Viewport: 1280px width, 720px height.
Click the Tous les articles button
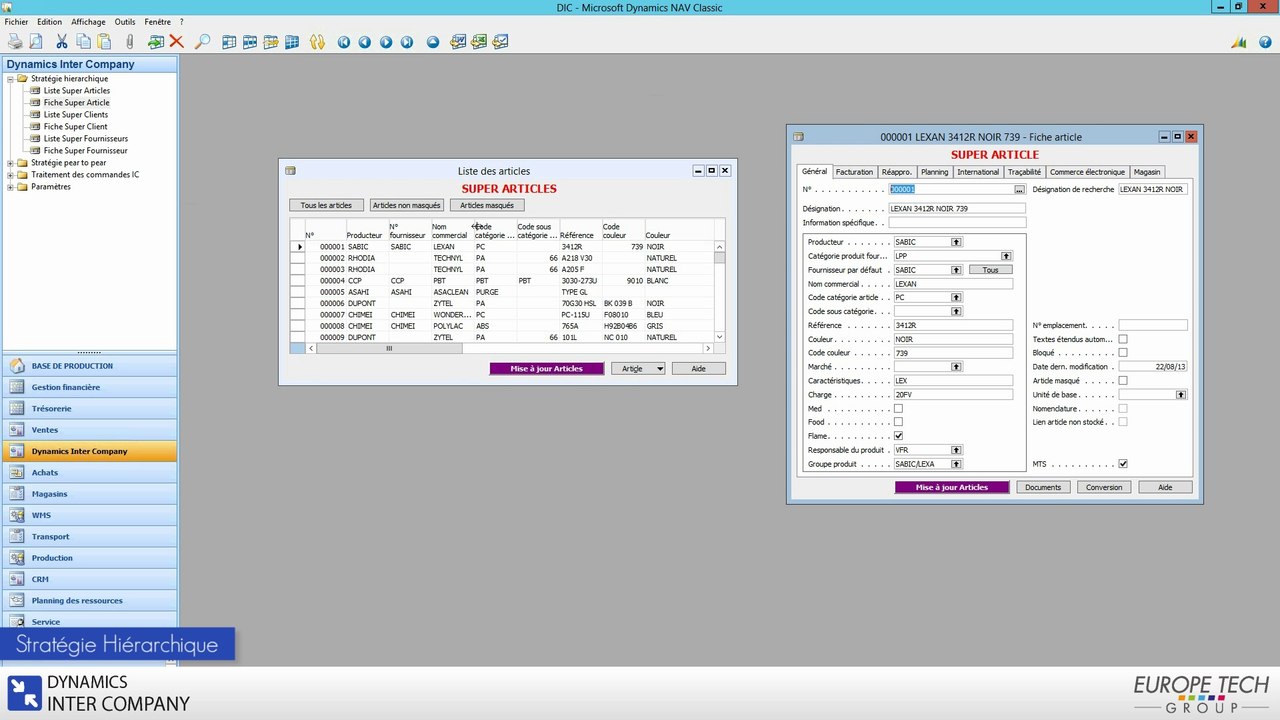click(x=326, y=205)
